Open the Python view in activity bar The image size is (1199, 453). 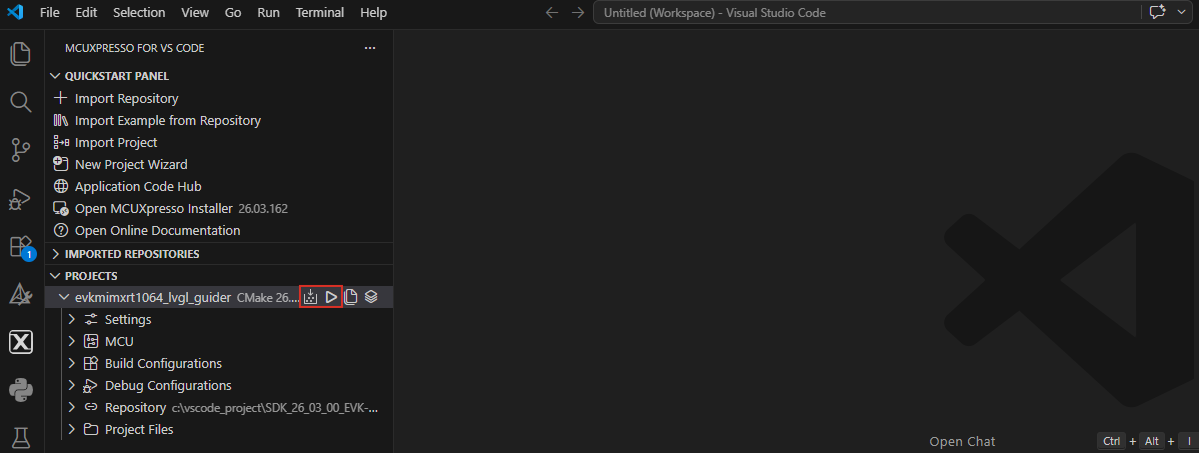[x=21, y=390]
